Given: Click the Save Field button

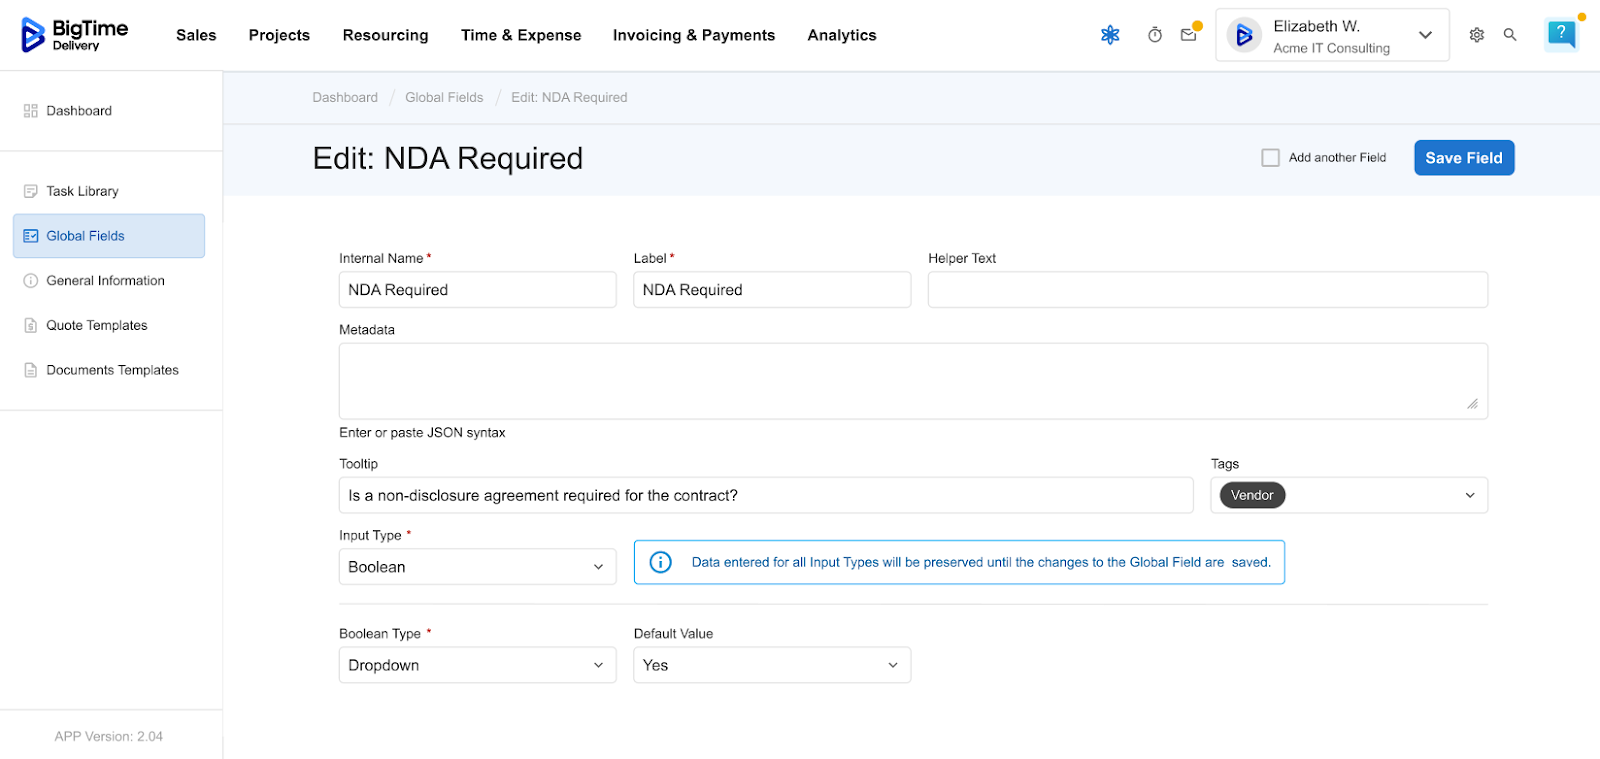Looking at the screenshot, I should pos(1463,158).
